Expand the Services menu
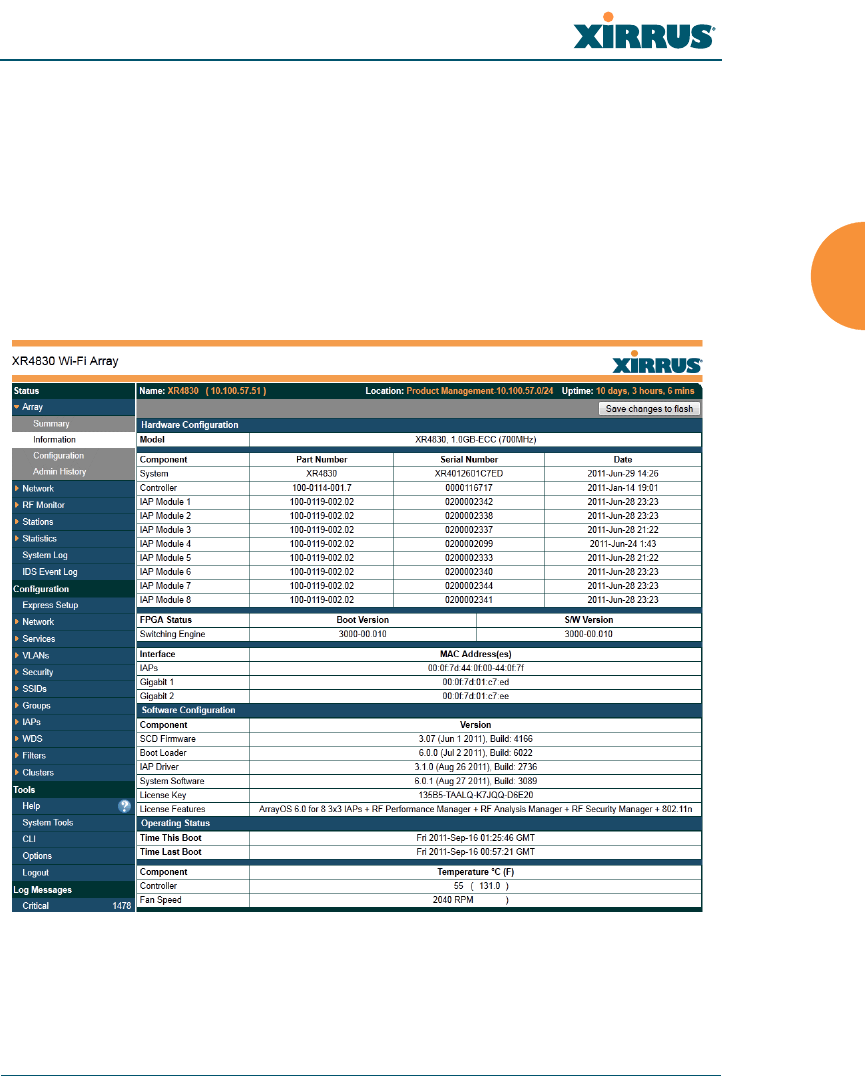The height and width of the screenshot is (1076, 865). pos(38,638)
